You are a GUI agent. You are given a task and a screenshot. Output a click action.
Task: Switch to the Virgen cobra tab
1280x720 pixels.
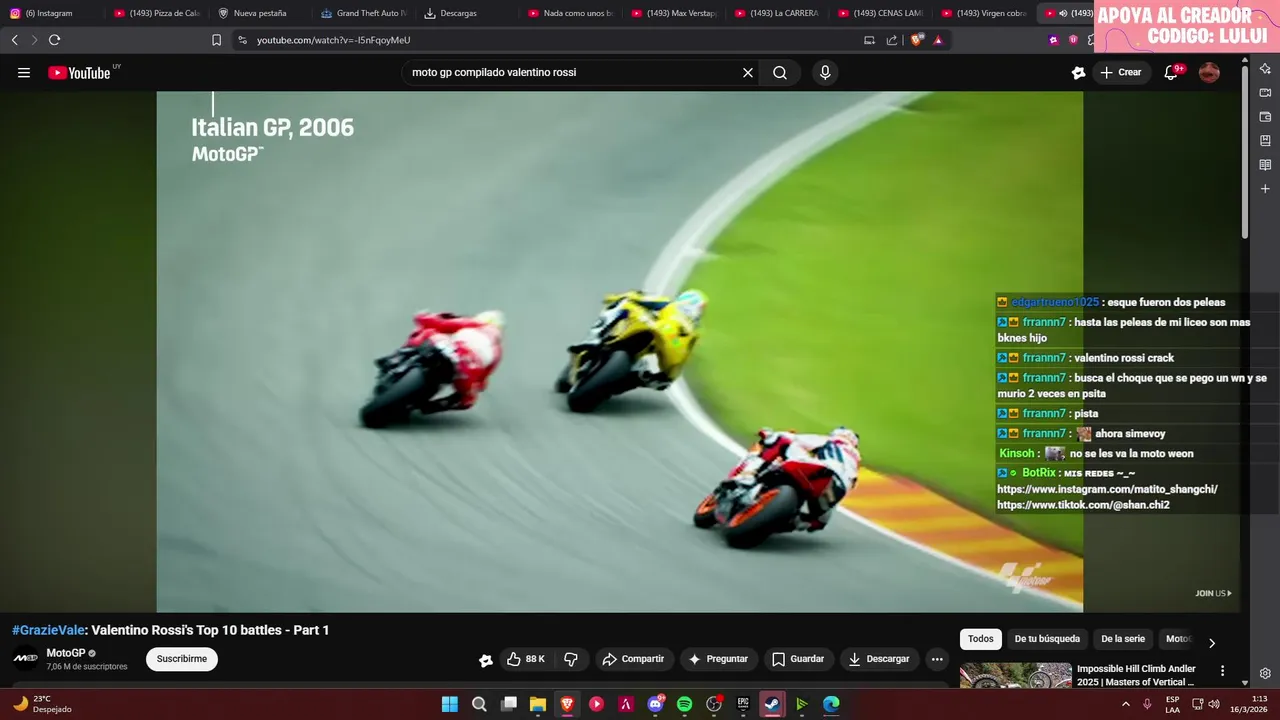(984, 13)
